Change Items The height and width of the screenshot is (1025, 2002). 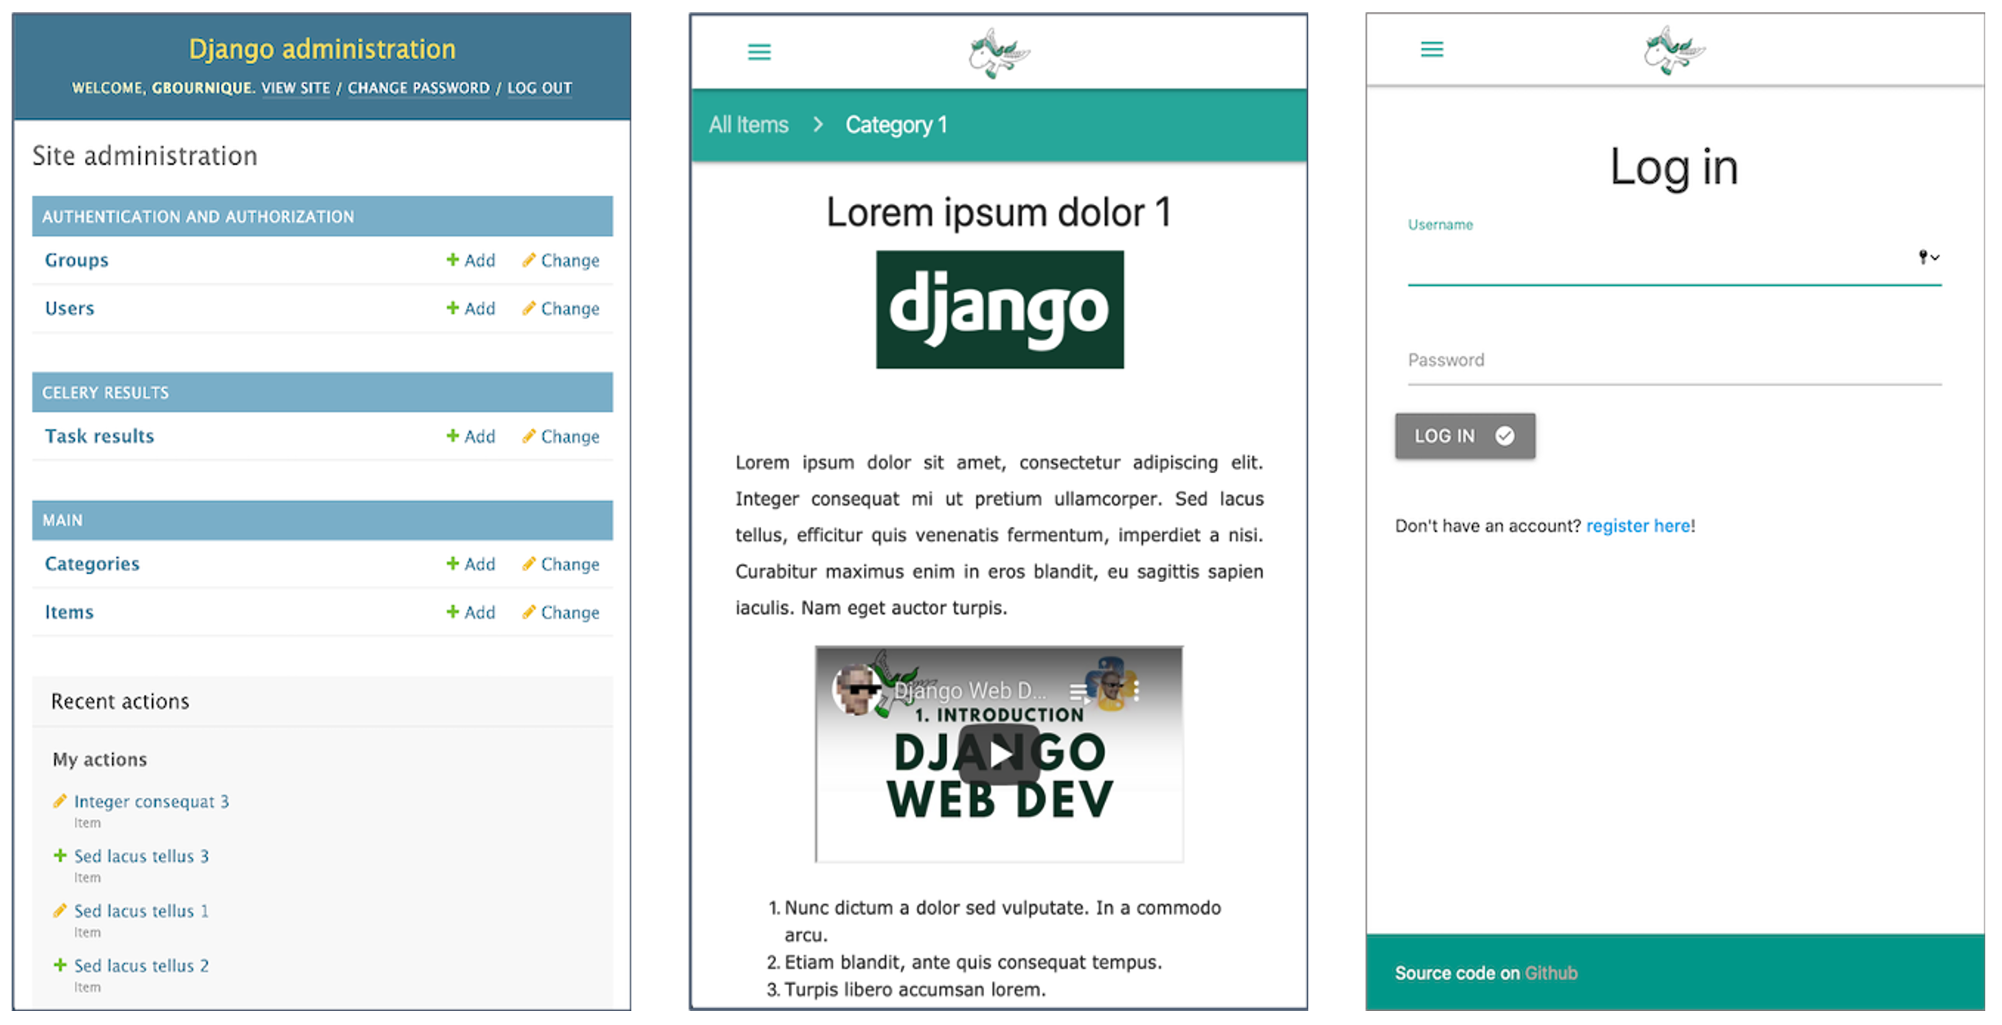[x=560, y=612]
